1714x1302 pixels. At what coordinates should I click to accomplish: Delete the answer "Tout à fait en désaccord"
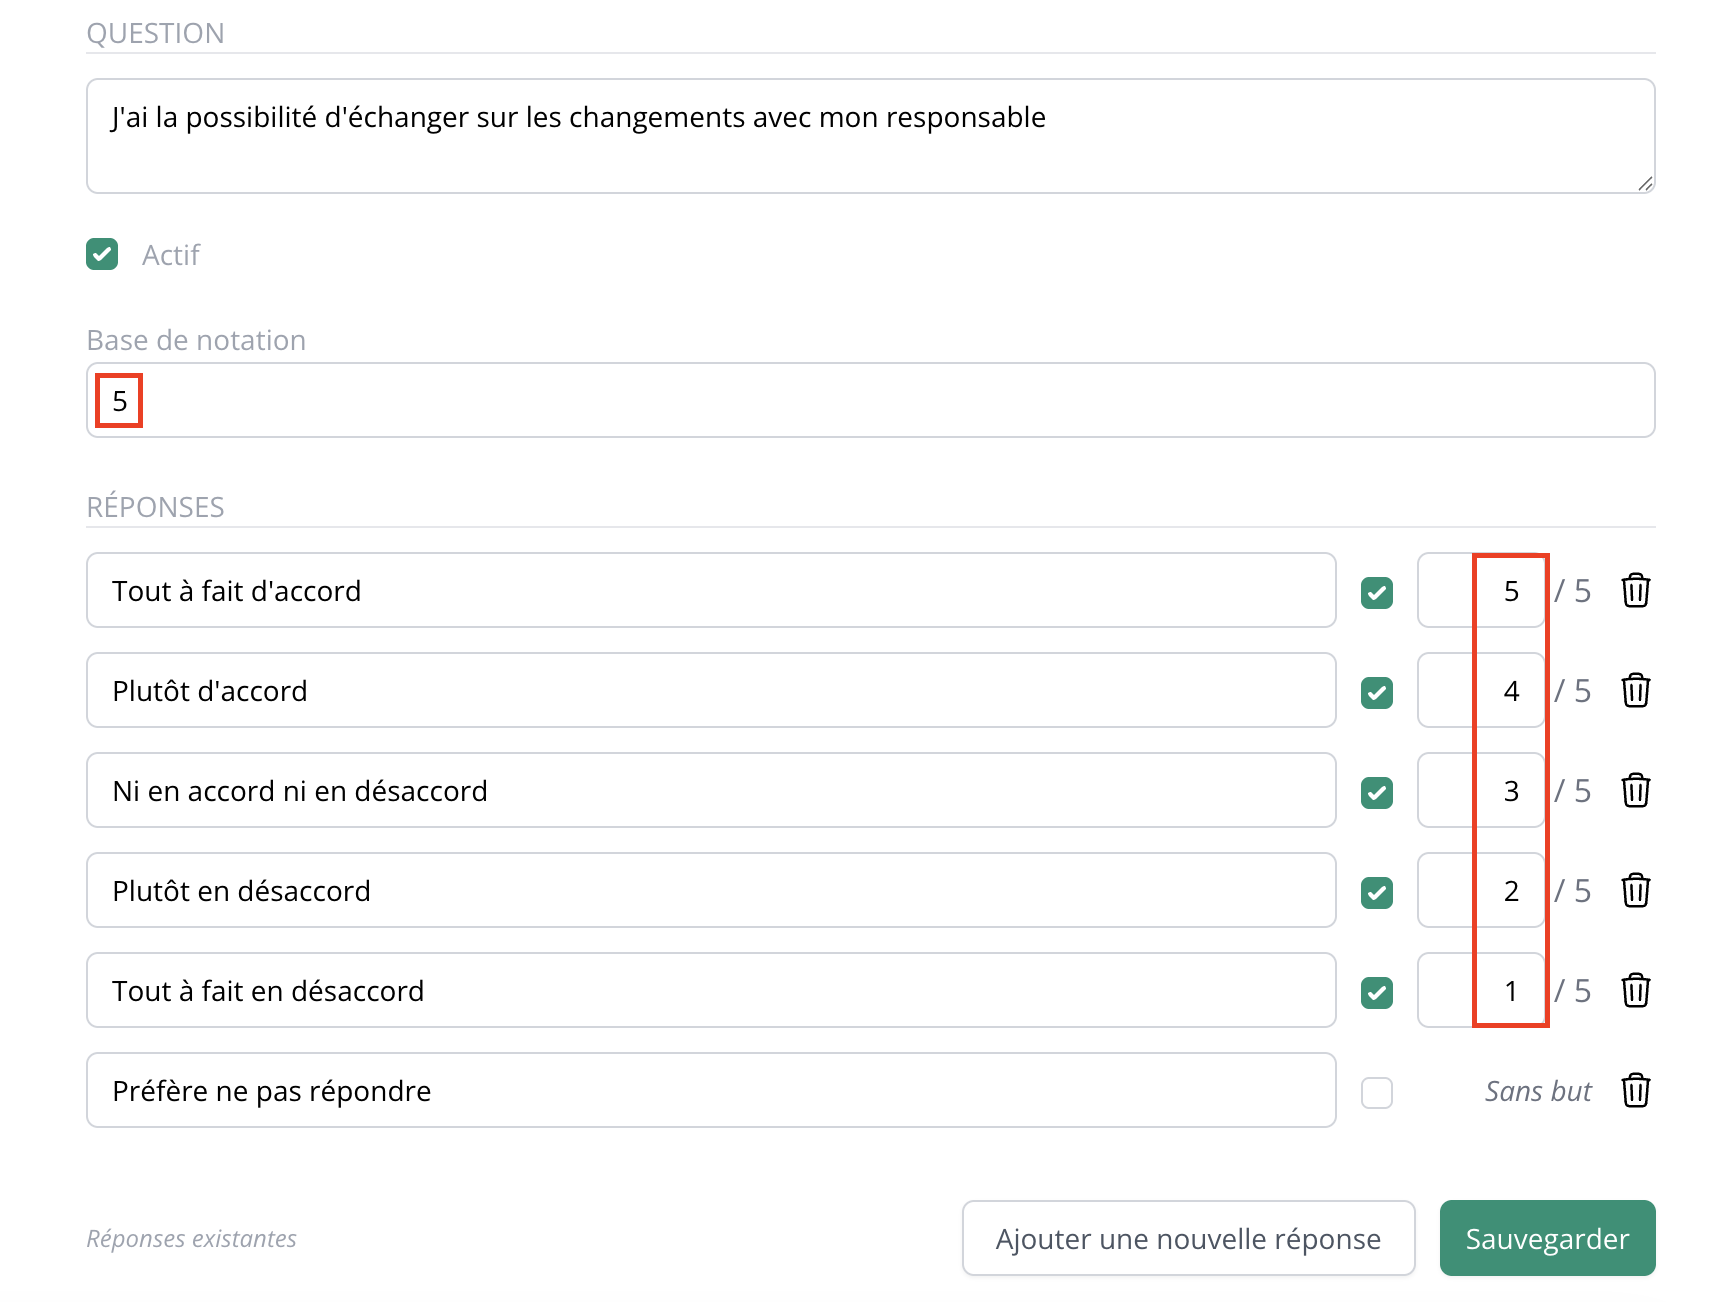point(1636,990)
